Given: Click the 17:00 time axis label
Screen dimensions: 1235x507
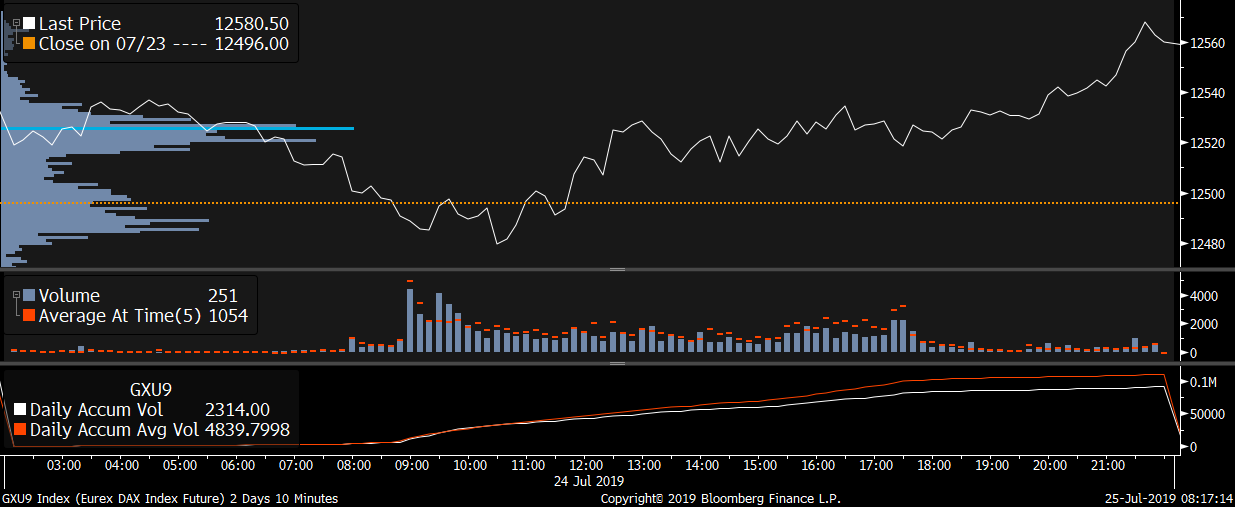Looking at the screenshot, I should 876,465.
